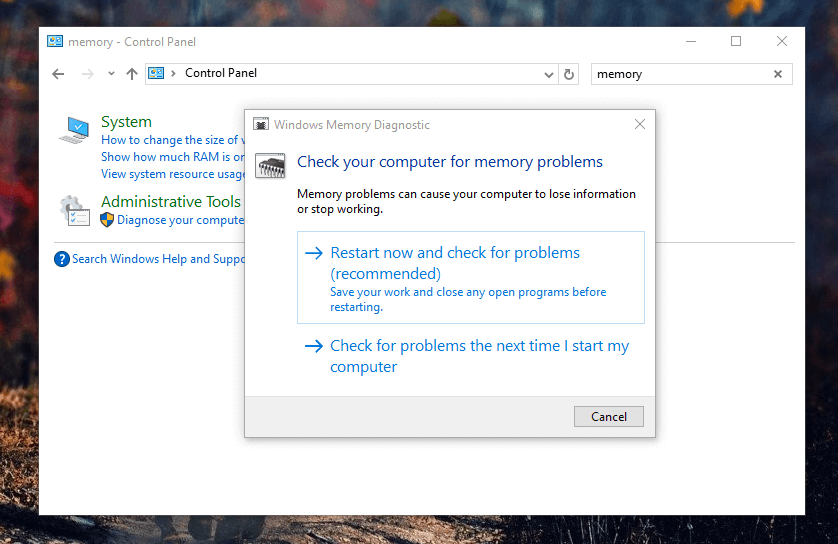
Task: Click Control Panel window title bar icon
Action: [x=55, y=41]
